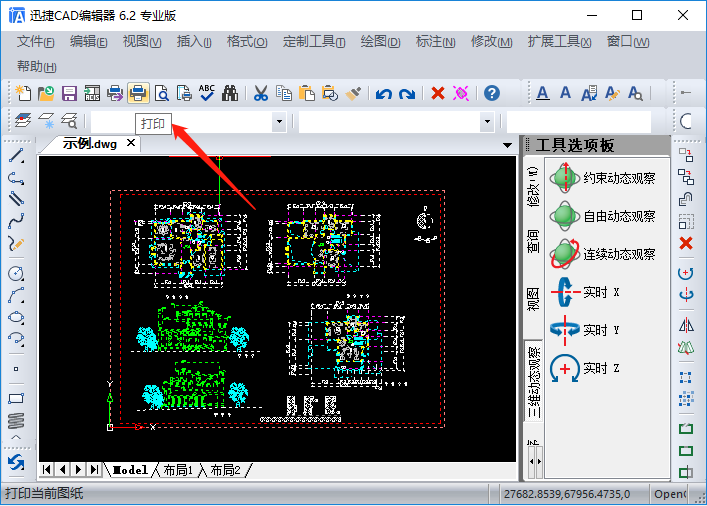
Task: Choose 连续动态观察 continuous orbit
Action: [603, 254]
